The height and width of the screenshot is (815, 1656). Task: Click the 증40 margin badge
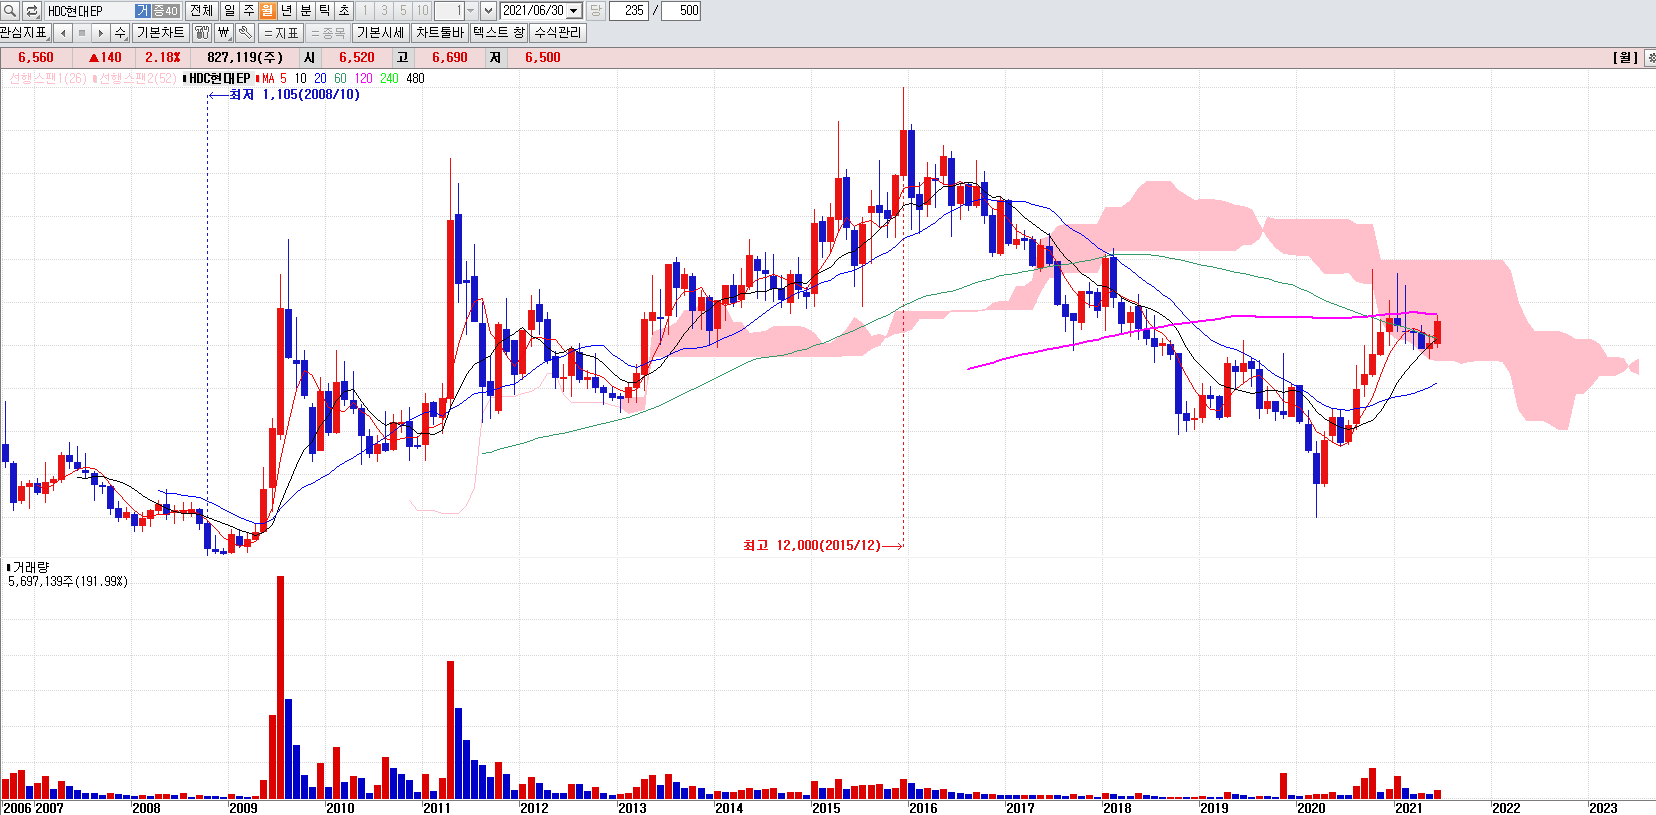tap(165, 11)
